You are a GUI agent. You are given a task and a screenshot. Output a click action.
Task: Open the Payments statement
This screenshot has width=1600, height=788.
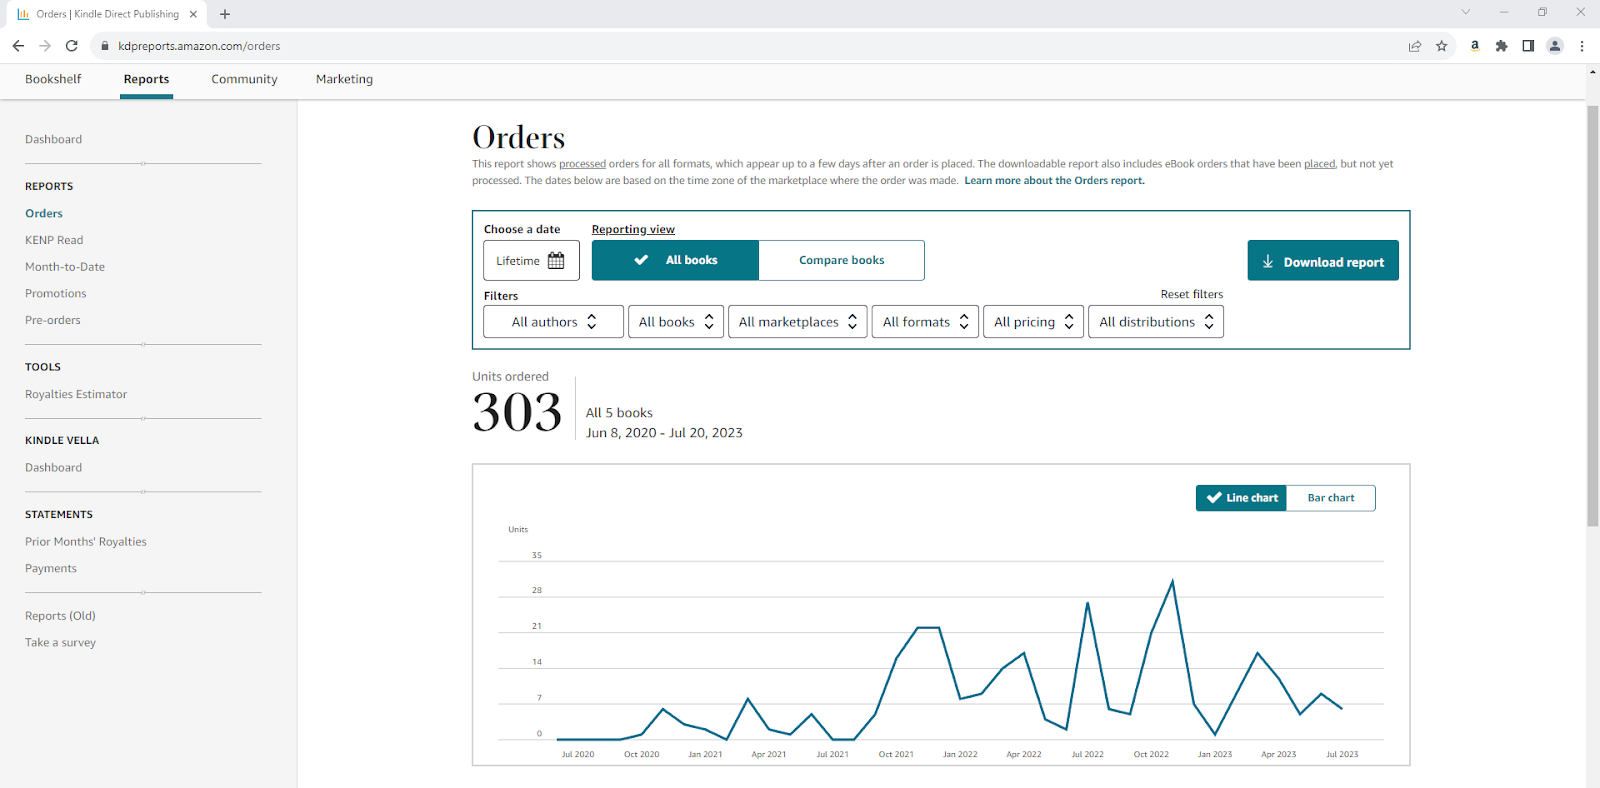click(51, 568)
